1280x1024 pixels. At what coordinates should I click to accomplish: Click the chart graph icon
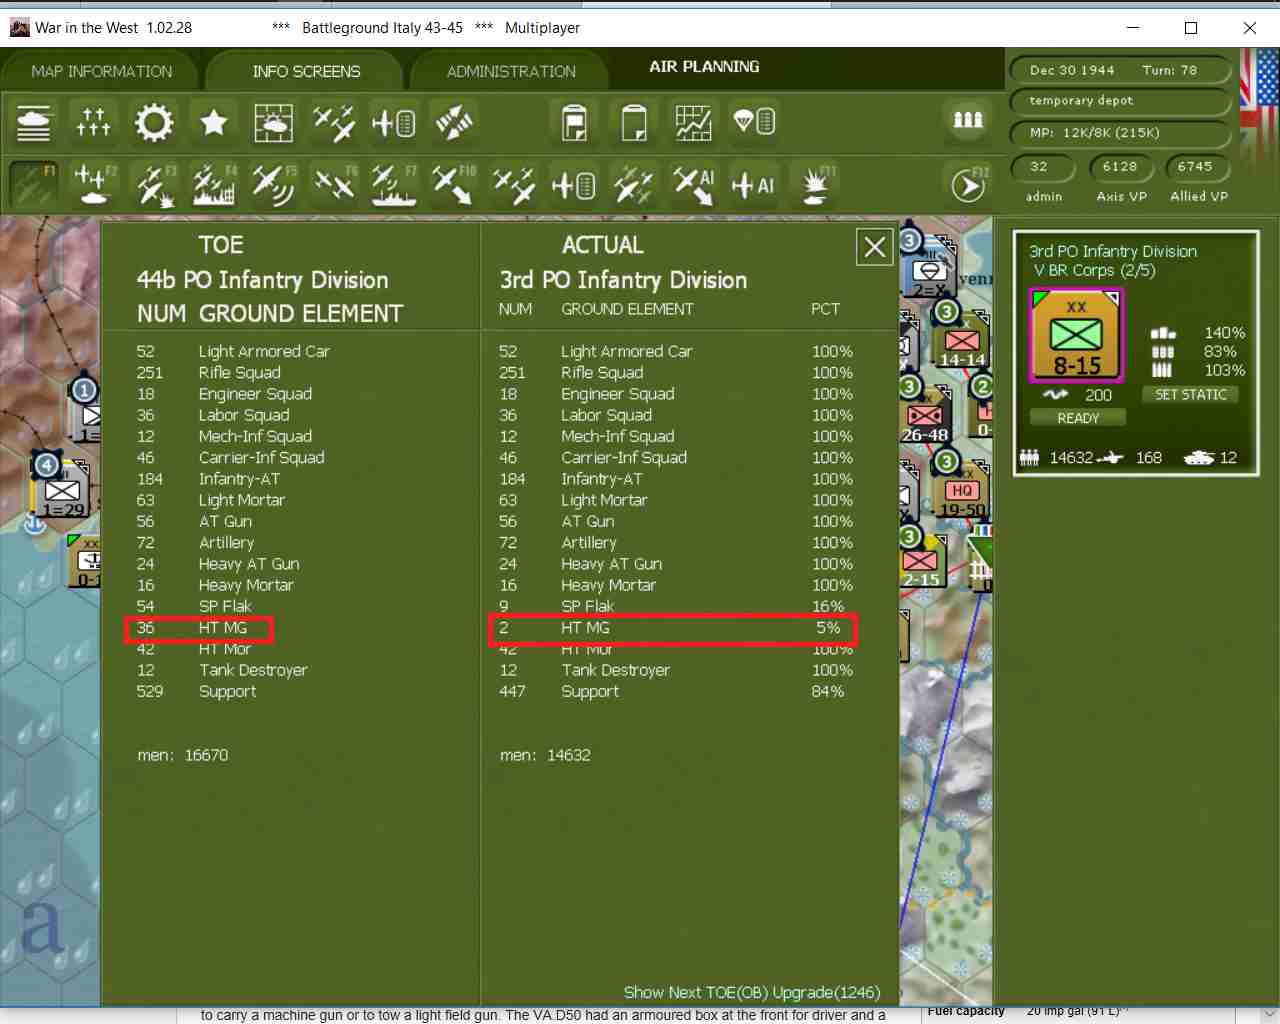(x=693, y=123)
